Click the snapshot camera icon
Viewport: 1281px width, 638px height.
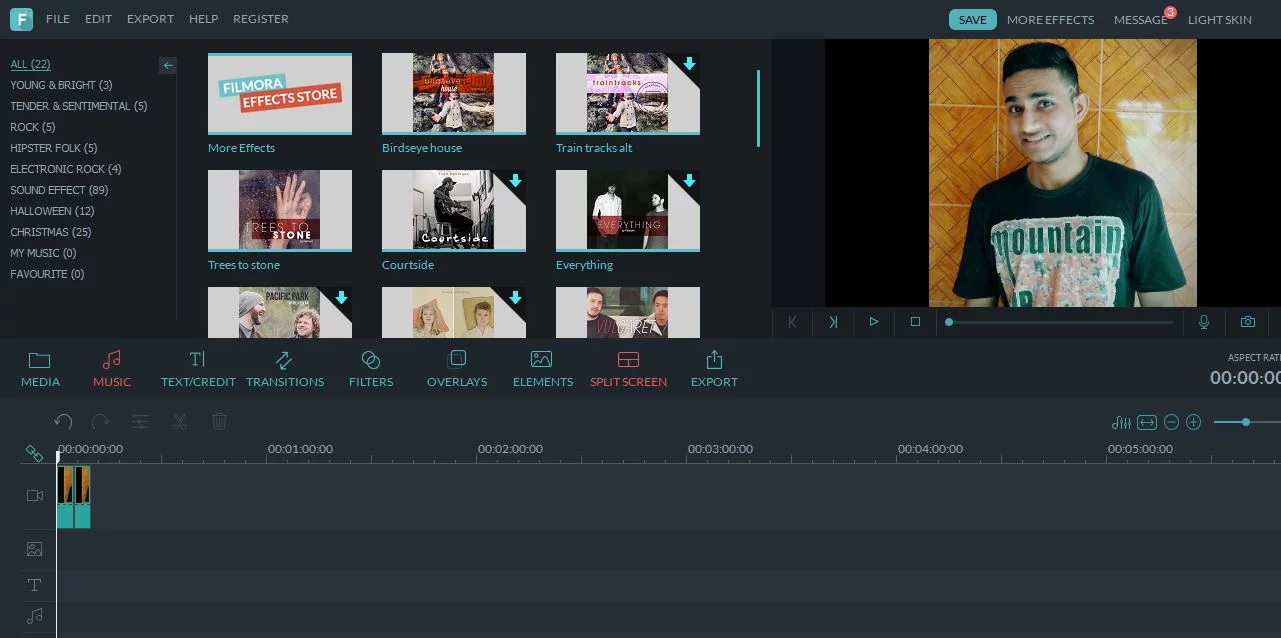pos(1247,322)
